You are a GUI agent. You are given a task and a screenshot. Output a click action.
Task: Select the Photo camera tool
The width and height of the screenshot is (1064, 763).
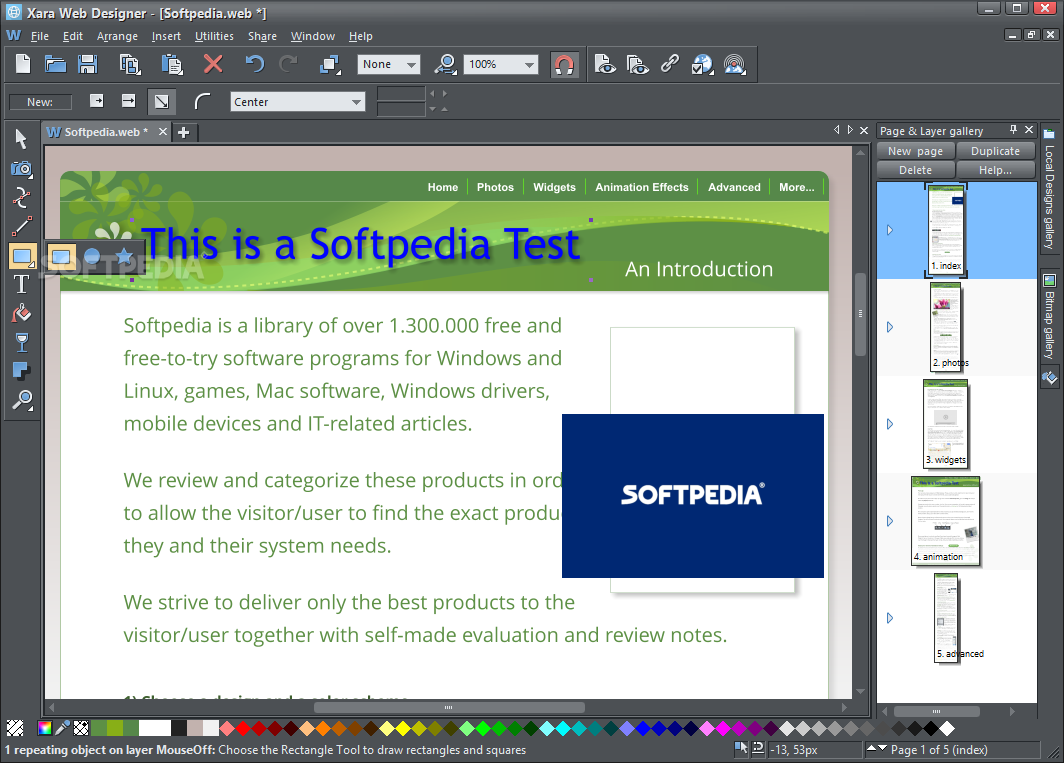coord(21,168)
